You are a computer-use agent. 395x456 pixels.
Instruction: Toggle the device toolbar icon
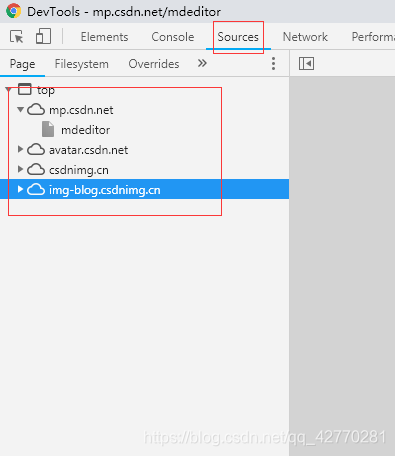(43, 36)
